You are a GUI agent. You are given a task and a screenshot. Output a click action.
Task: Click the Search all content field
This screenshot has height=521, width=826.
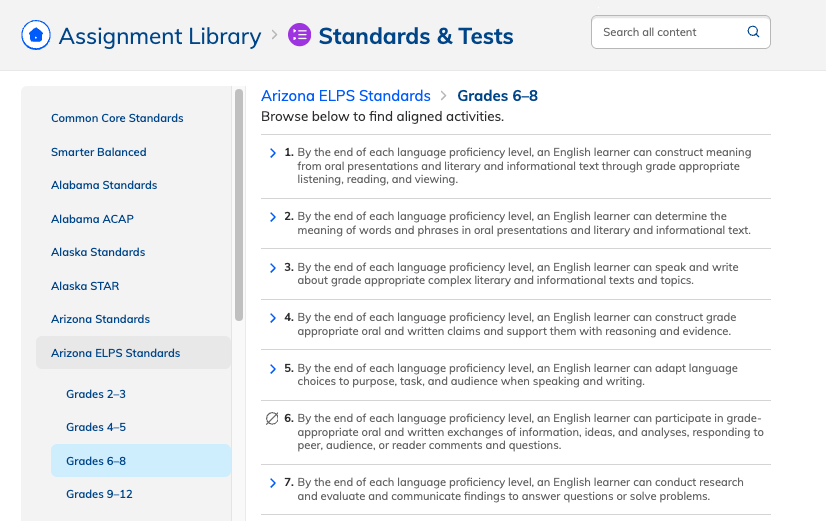(670, 32)
